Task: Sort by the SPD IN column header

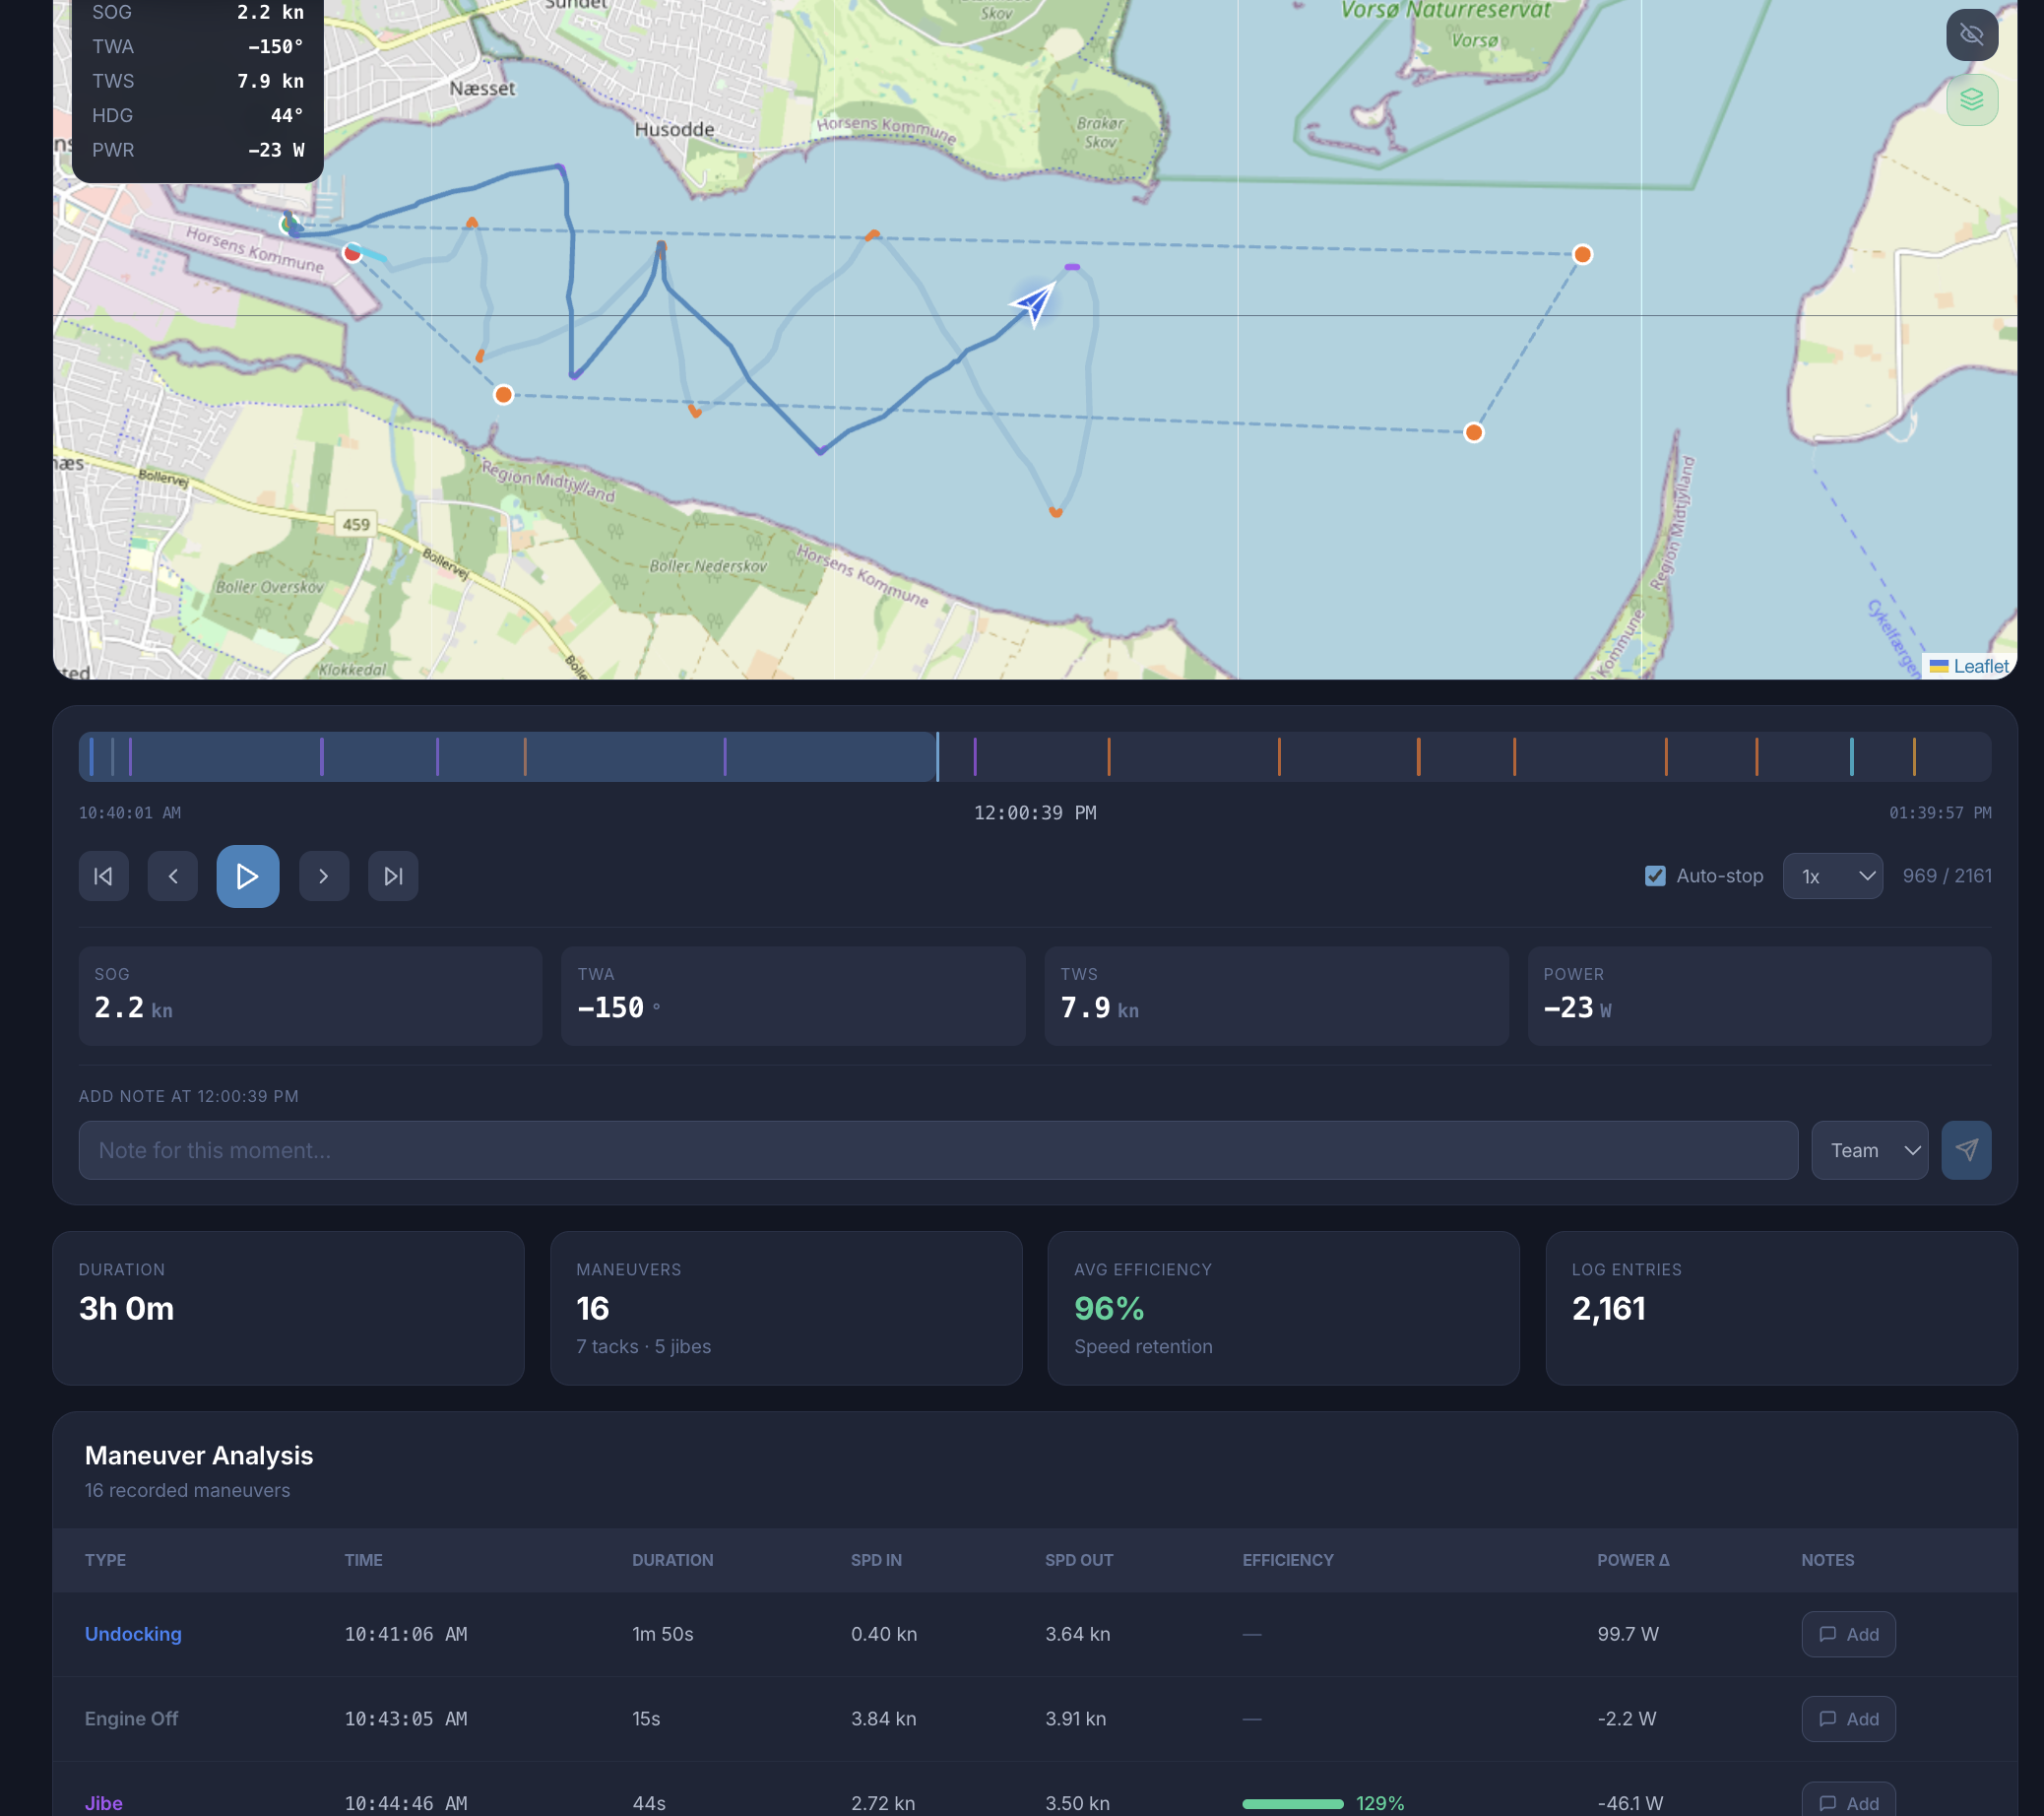Action: (x=876, y=1560)
